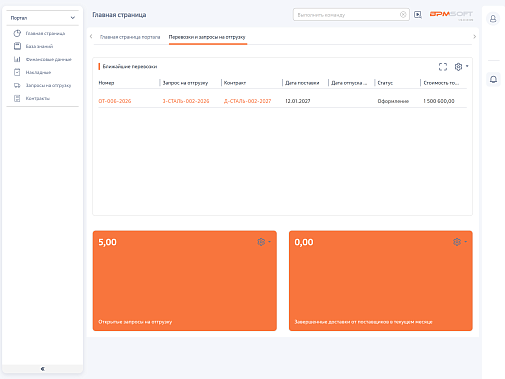Expand the Портал workspace dropdown

click(42, 18)
